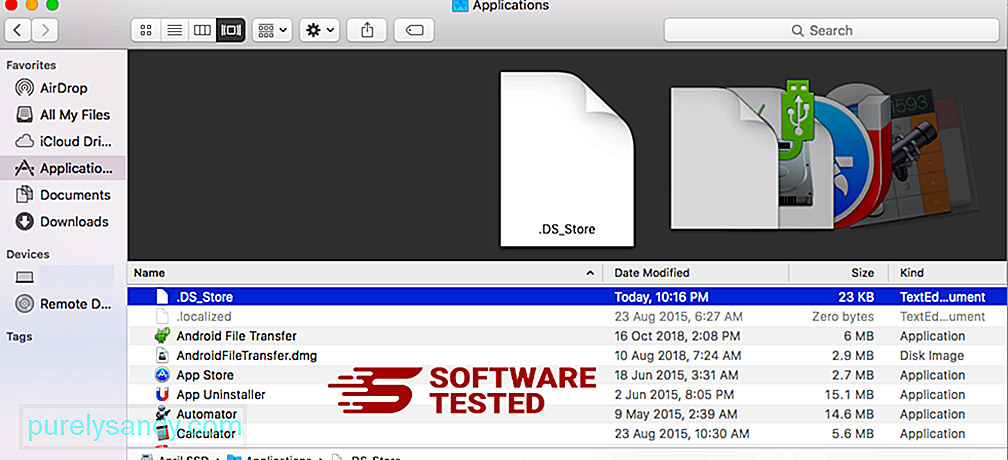Click the Edit Tags toolbar button
Viewport: 1008px width, 460px height.
pyautogui.click(x=414, y=30)
